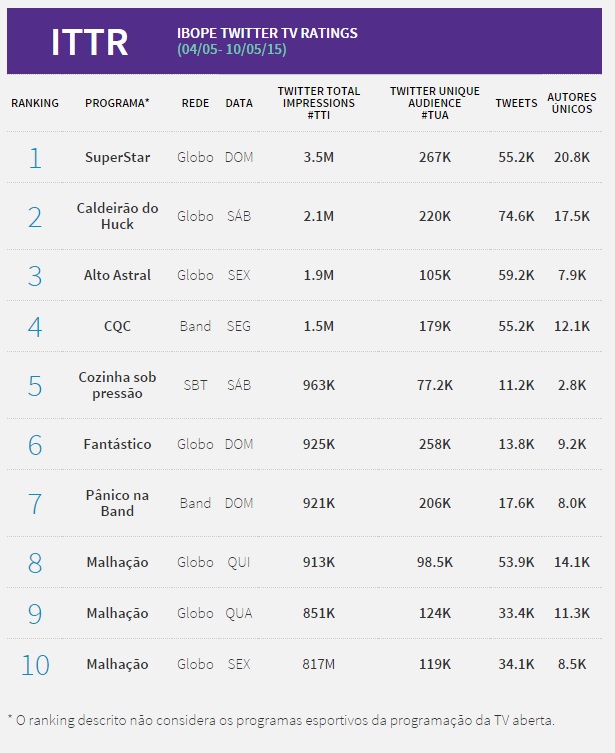Image resolution: width=615 pixels, height=753 pixels.
Task: Click the date range 04/05-10/05/15
Action: tap(231, 50)
